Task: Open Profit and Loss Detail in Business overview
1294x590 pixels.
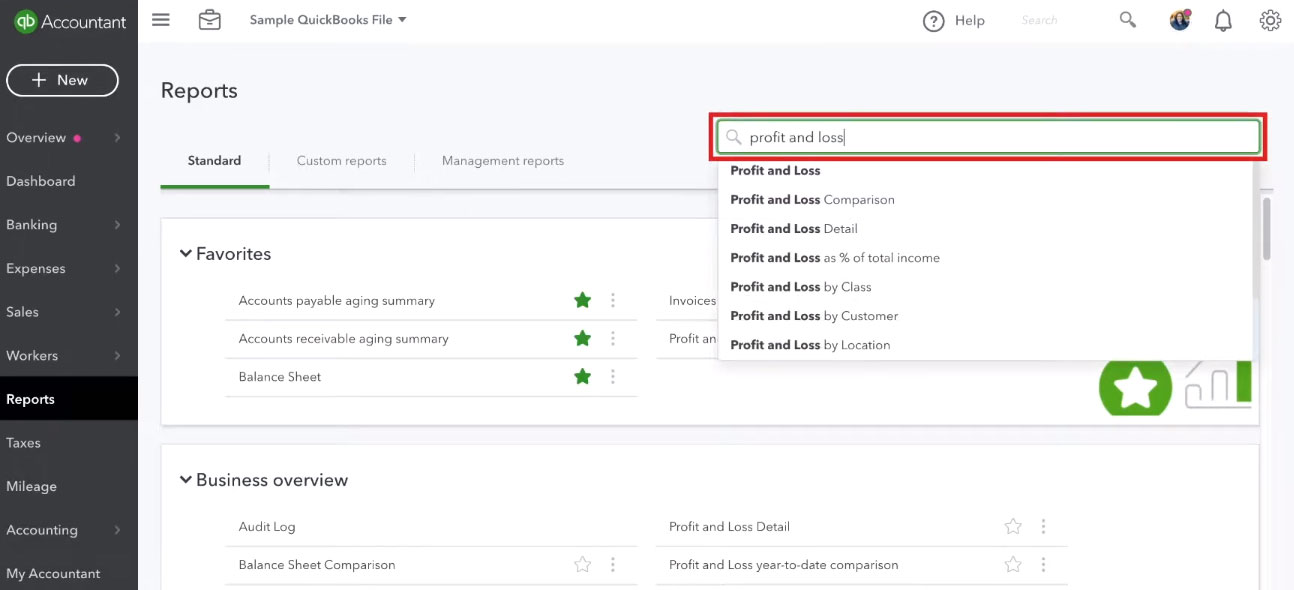Action: (x=729, y=527)
